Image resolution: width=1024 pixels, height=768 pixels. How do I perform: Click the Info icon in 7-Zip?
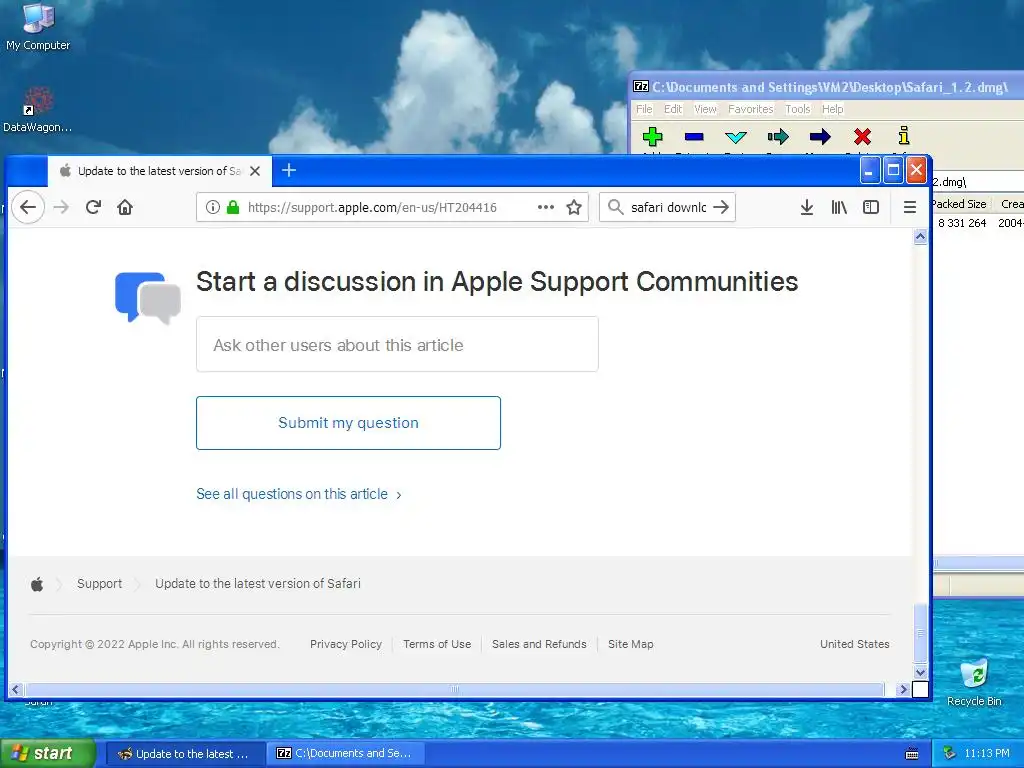[x=904, y=136]
